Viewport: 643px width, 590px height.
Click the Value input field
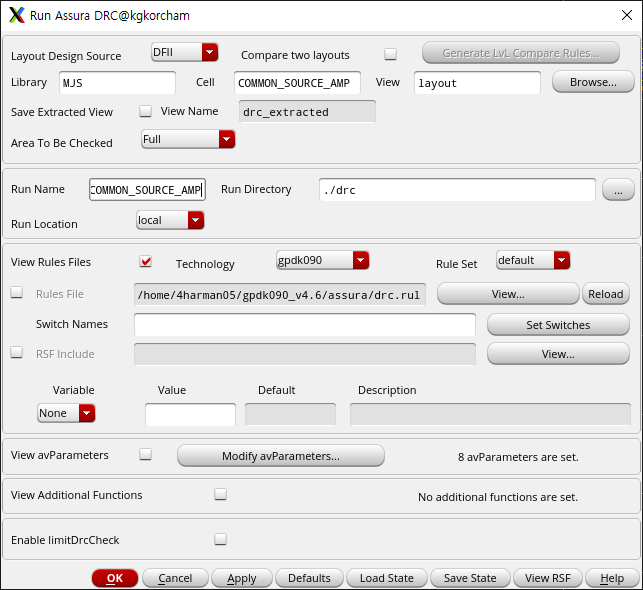click(x=190, y=414)
